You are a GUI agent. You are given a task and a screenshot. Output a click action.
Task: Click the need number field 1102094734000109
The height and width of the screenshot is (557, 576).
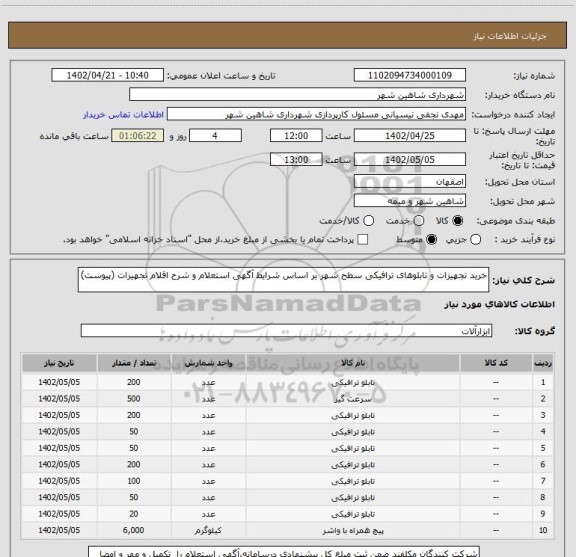click(410, 75)
